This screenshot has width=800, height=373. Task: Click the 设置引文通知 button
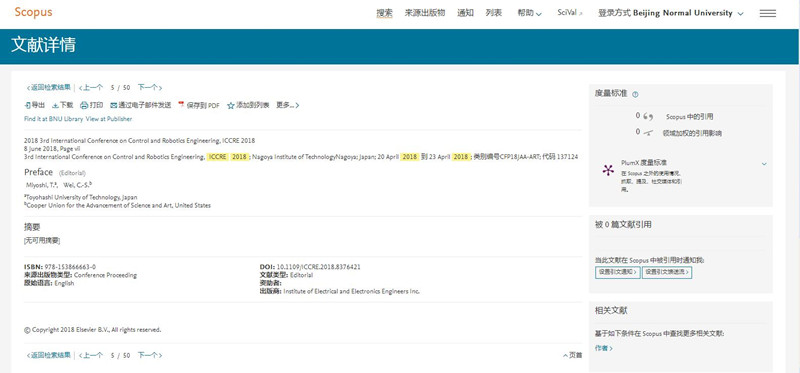click(x=617, y=272)
